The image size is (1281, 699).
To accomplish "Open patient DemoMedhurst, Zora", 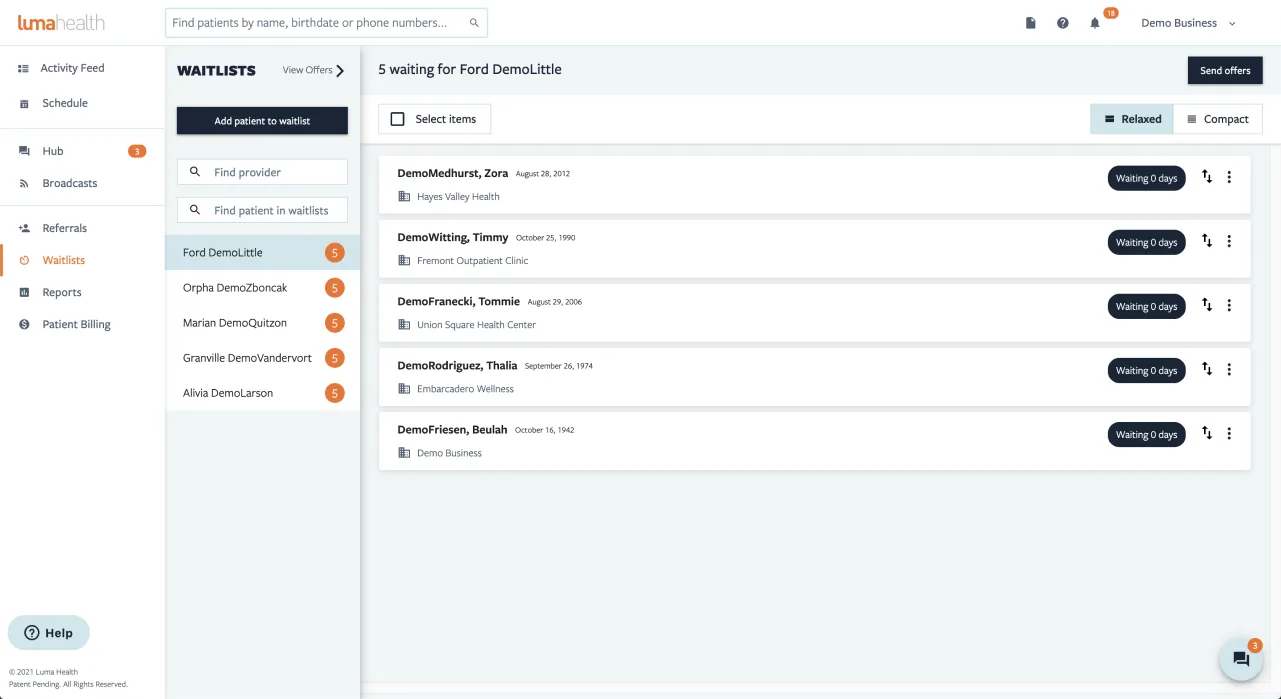I will coord(452,173).
